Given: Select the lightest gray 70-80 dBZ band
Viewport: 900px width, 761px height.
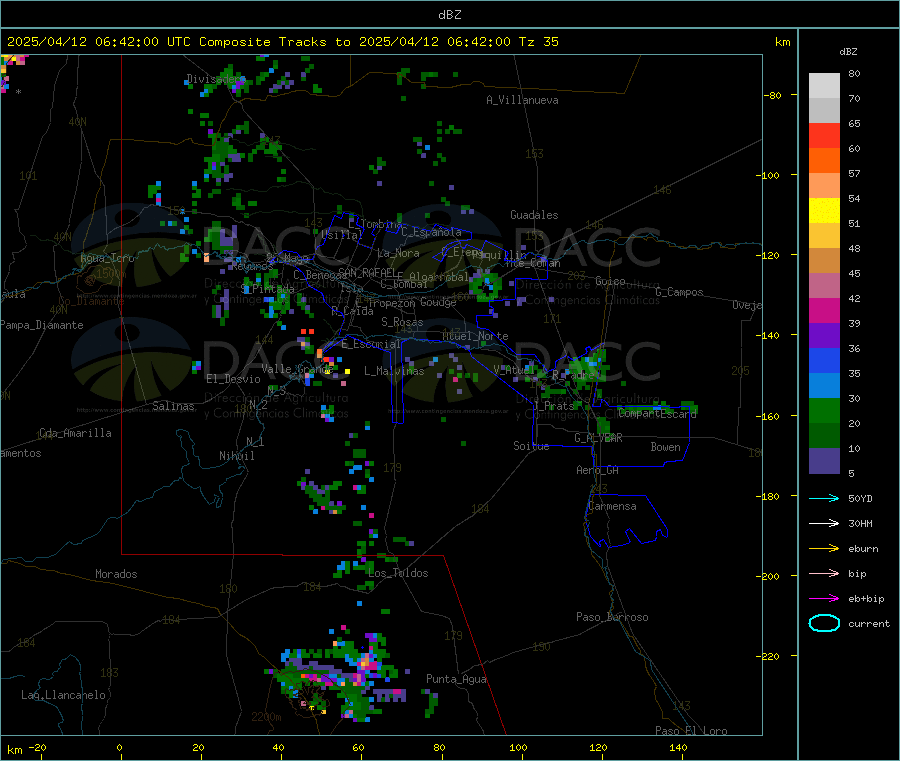Looking at the screenshot, I should [x=824, y=86].
